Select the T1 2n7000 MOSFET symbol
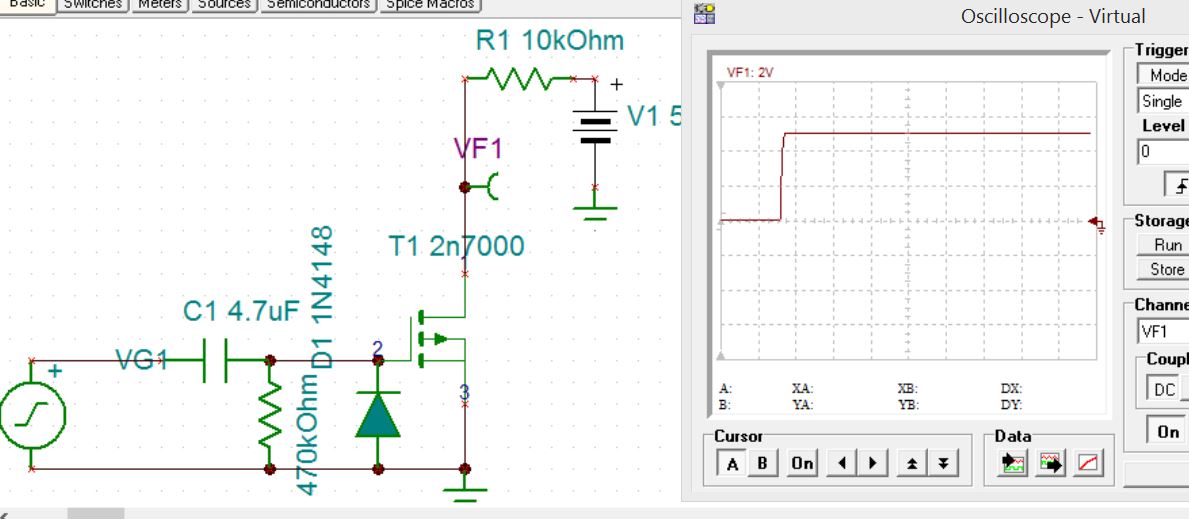The height and width of the screenshot is (519, 1189). click(x=441, y=339)
